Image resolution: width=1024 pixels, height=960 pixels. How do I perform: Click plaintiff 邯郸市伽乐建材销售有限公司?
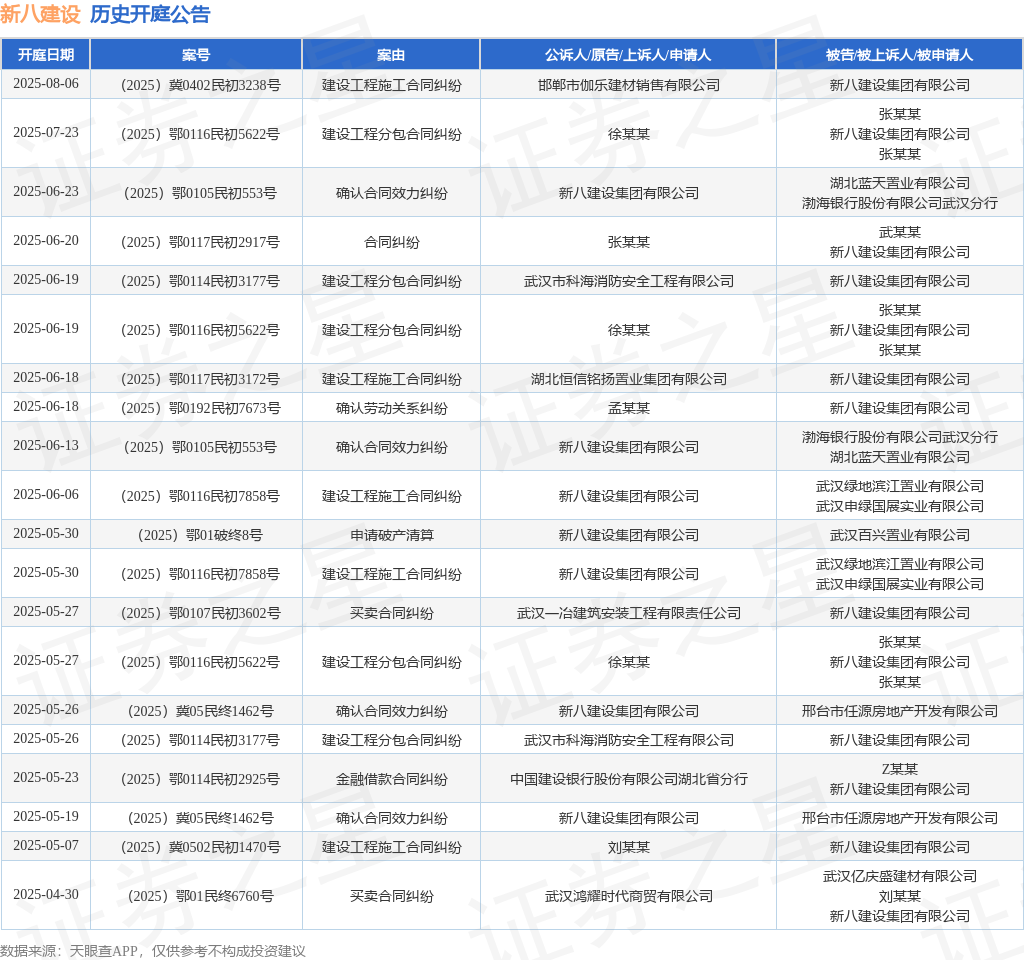click(629, 85)
